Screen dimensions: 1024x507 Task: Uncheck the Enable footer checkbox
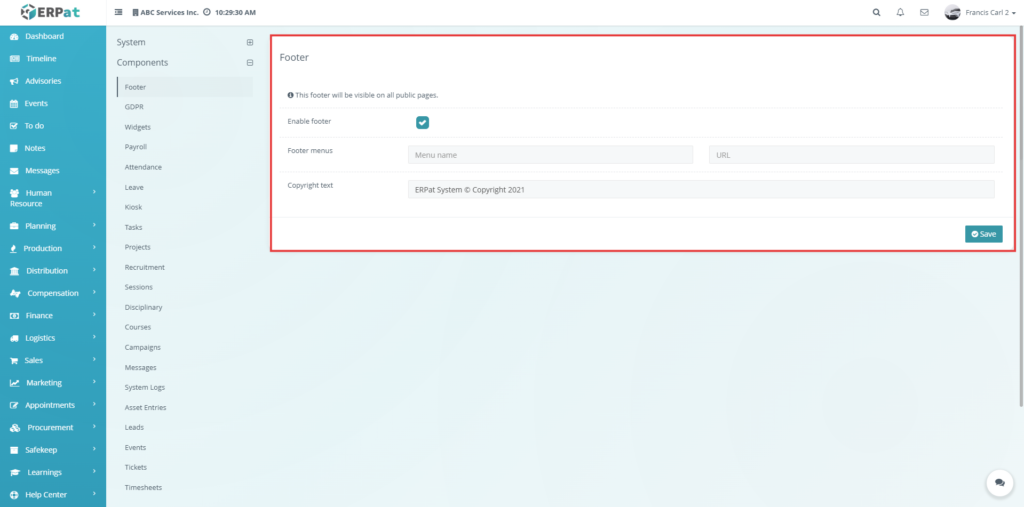coord(423,122)
